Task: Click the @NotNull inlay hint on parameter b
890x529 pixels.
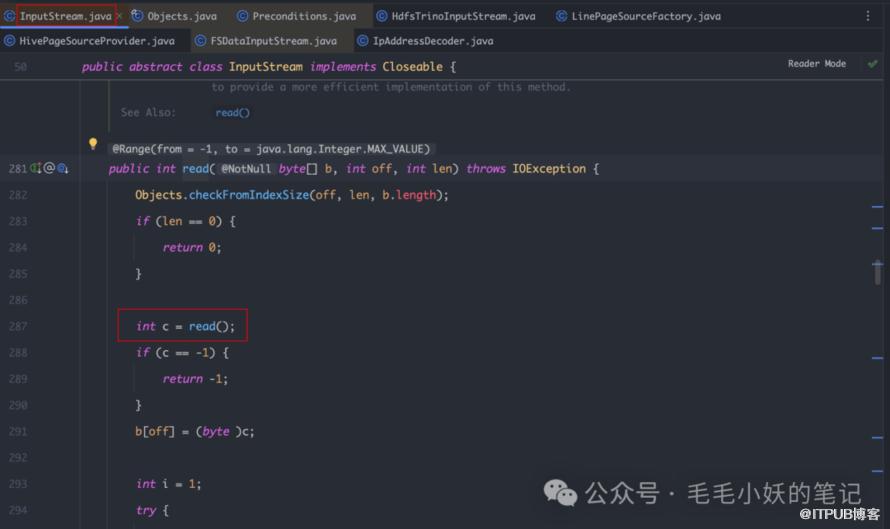Action: 247,169
